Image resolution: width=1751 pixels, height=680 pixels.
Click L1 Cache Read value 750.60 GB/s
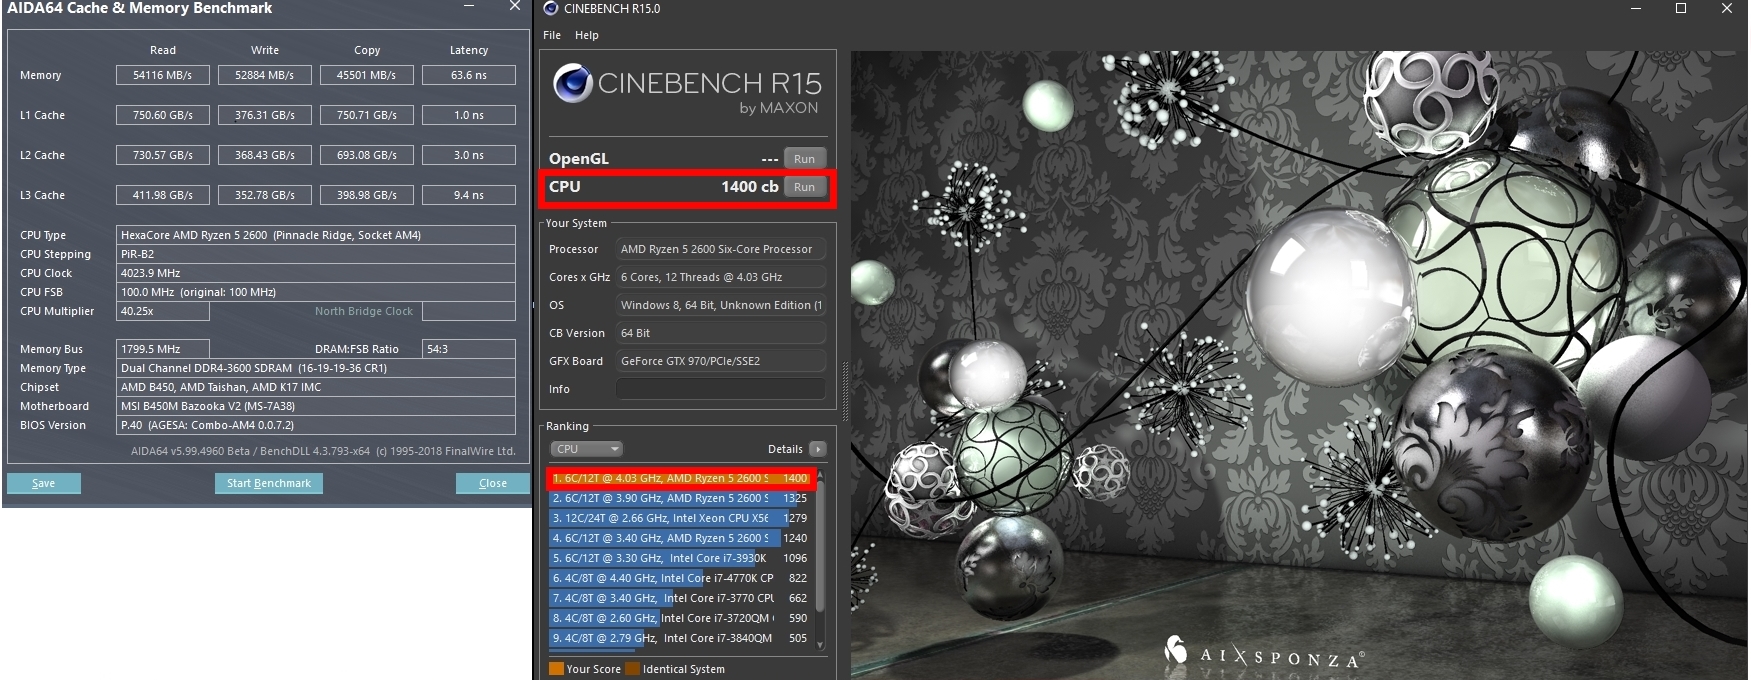click(163, 115)
